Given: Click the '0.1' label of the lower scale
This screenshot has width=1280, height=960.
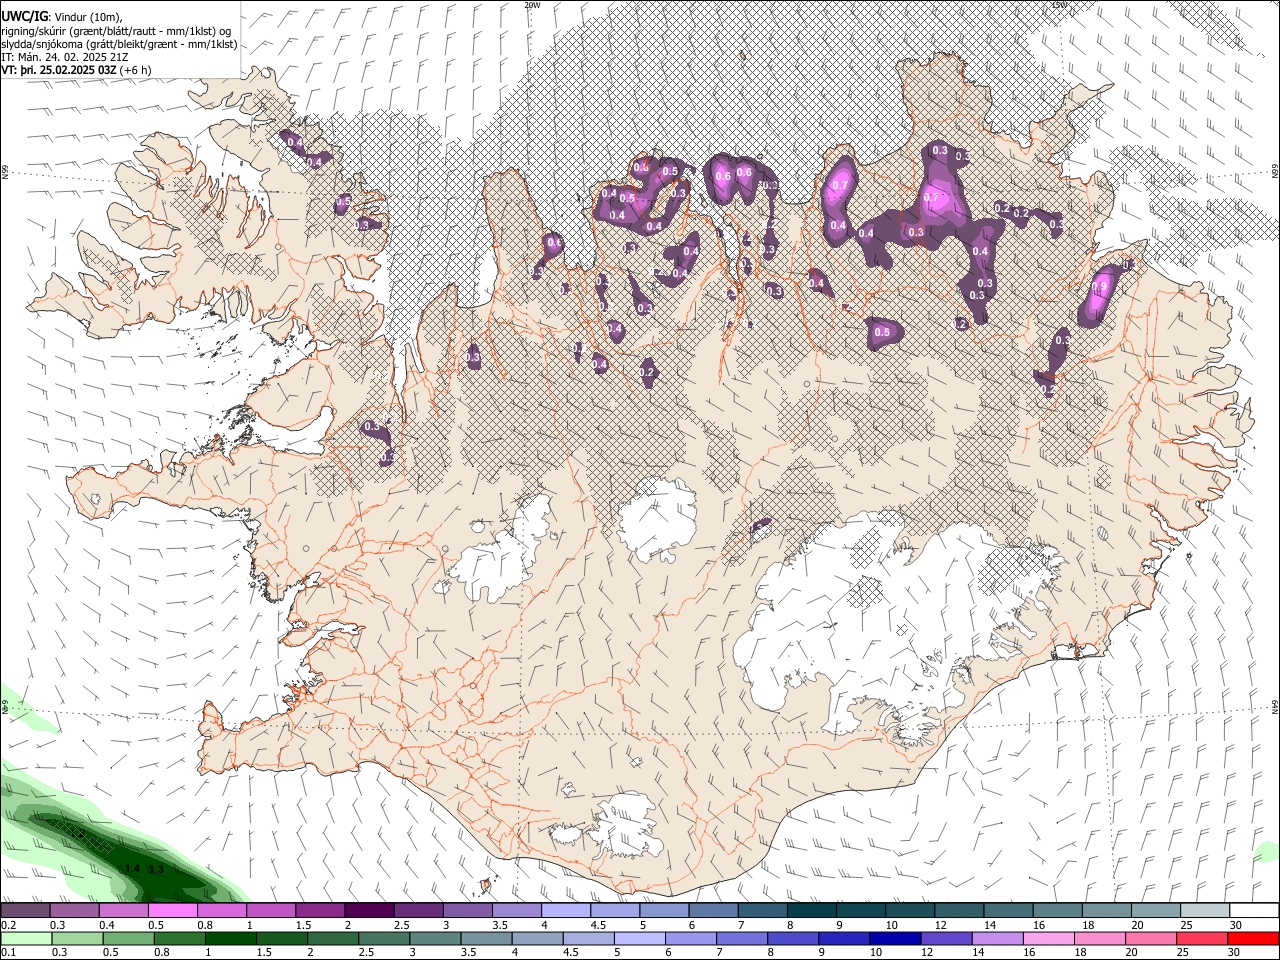Looking at the screenshot, I should [x=8, y=953].
